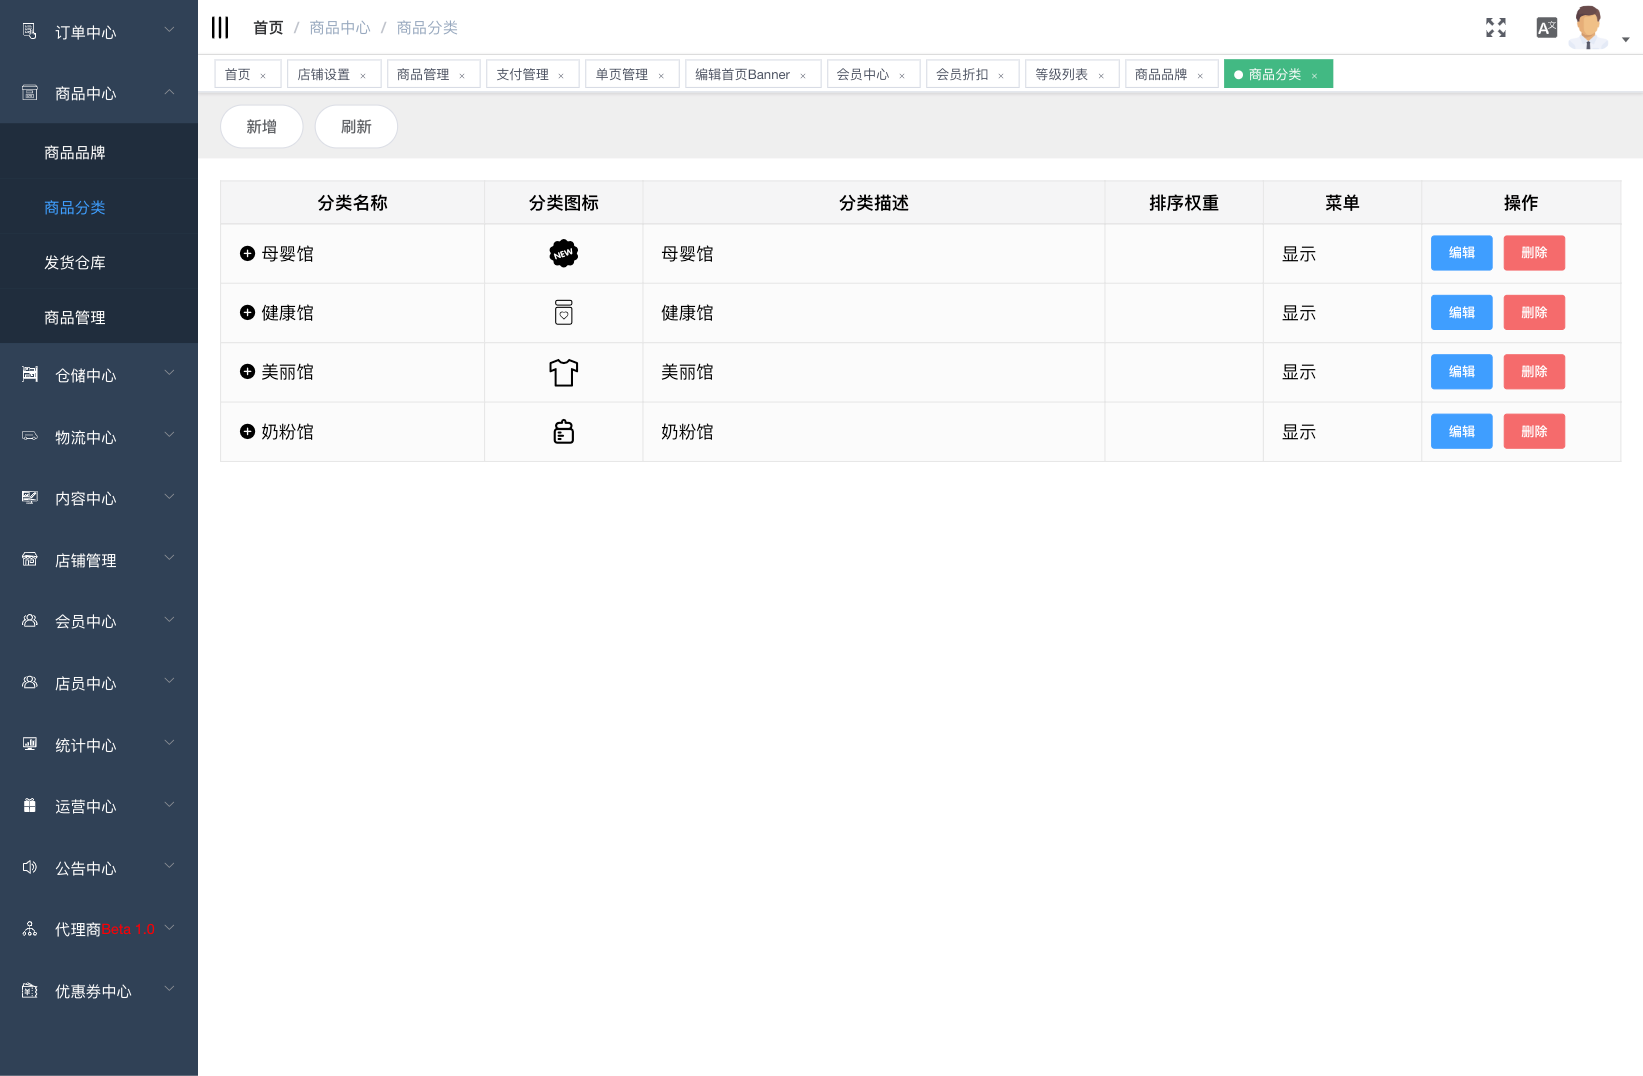The image size is (1643, 1076).
Task: Close the 编辑首页Banner tab
Action: coord(803,76)
